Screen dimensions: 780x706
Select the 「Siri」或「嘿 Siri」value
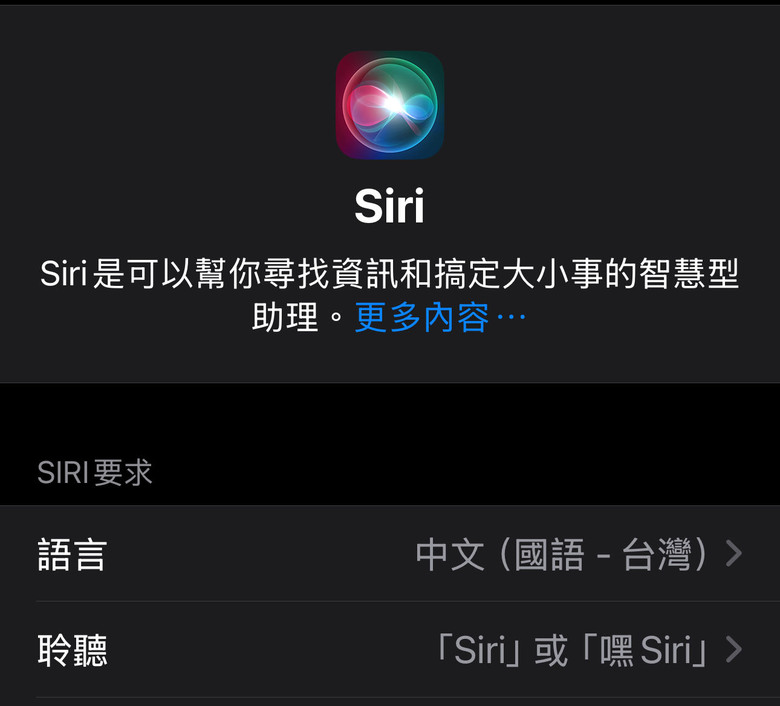coord(572,650)
